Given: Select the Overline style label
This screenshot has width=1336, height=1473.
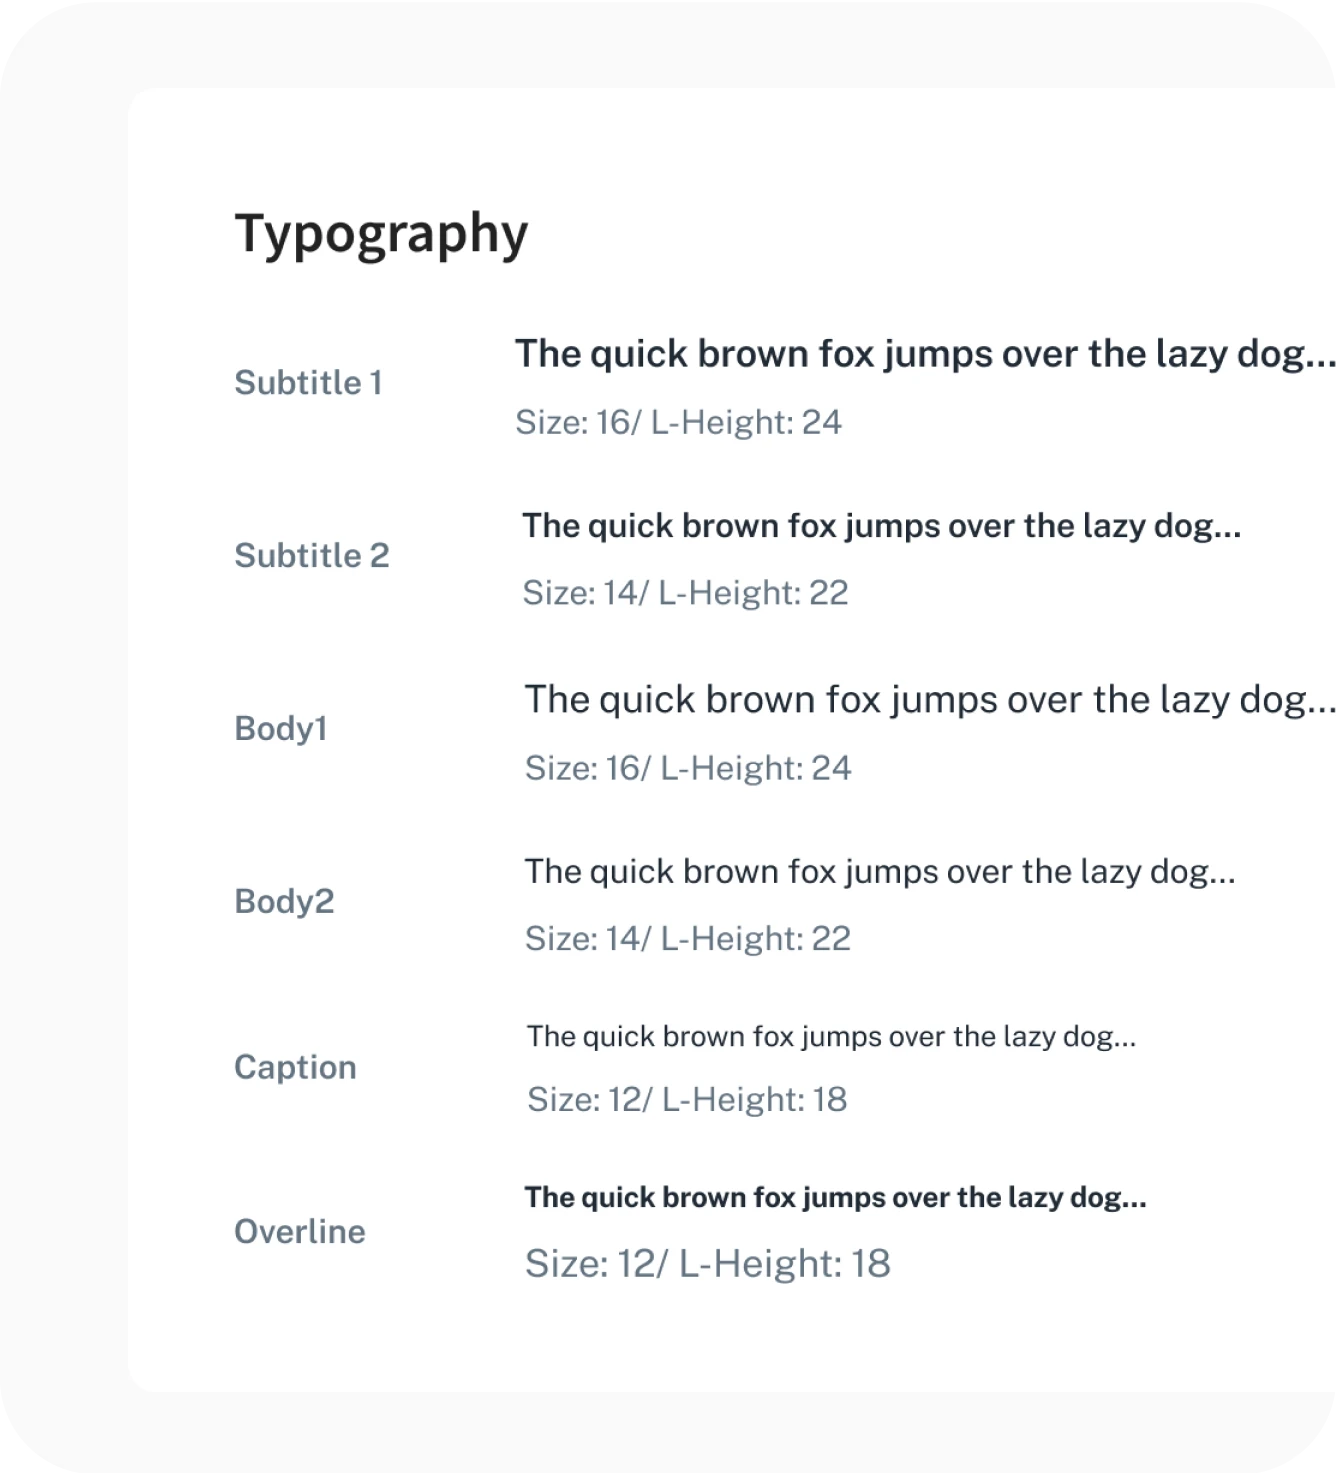Looking at the screenshot, I should 299,1232.
